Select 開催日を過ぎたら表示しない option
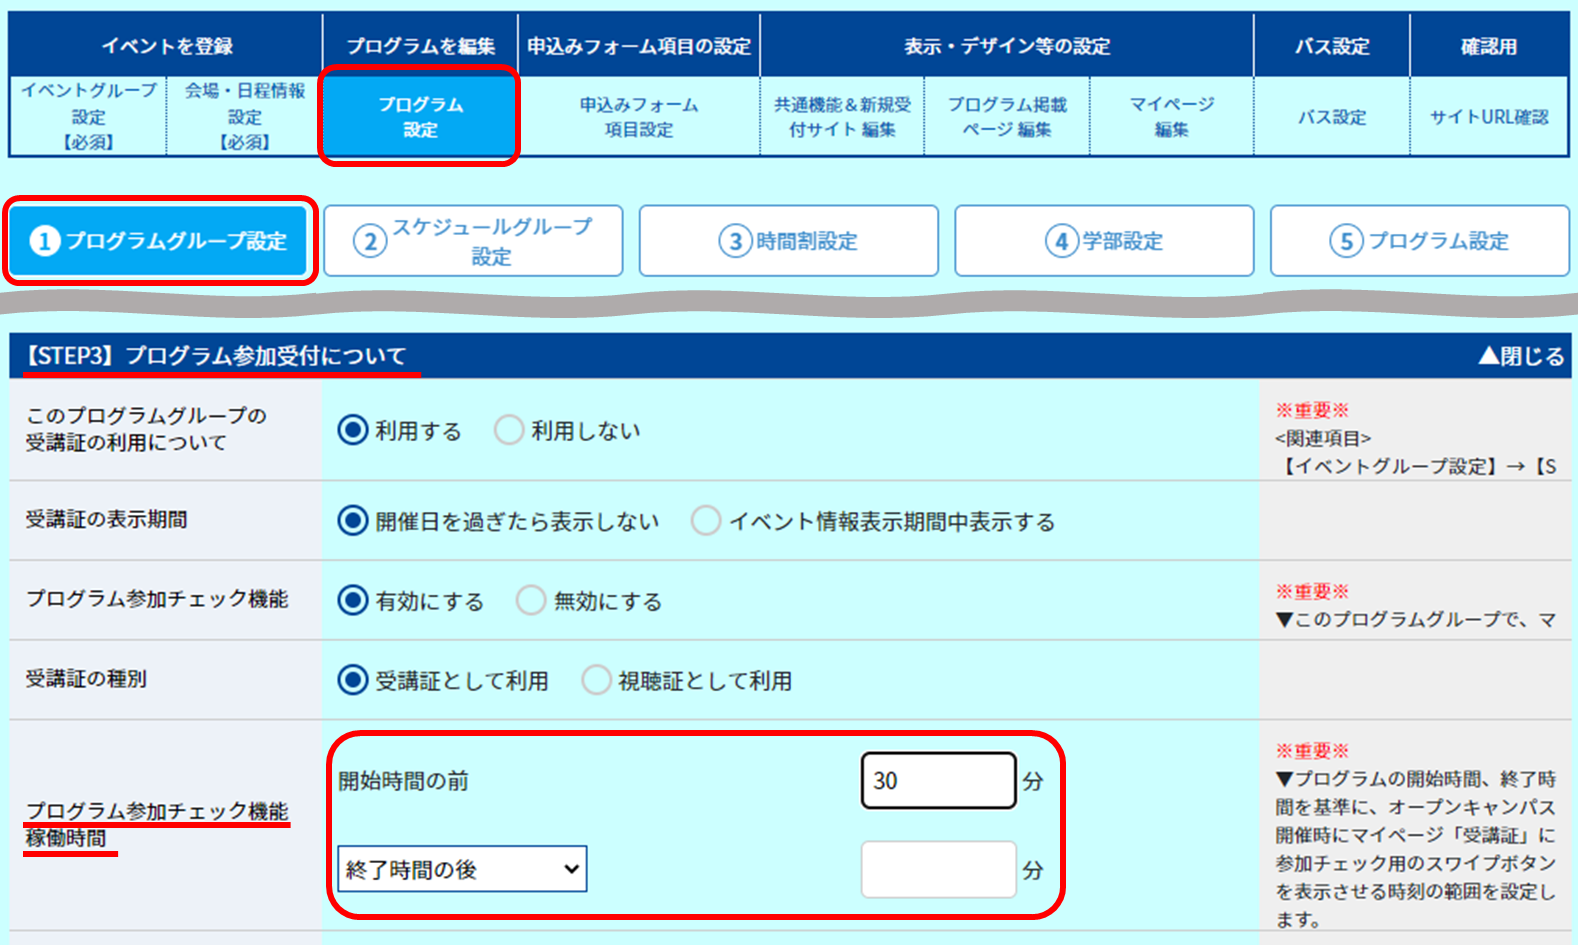1578x945 pixels. (x=353, y=521)
